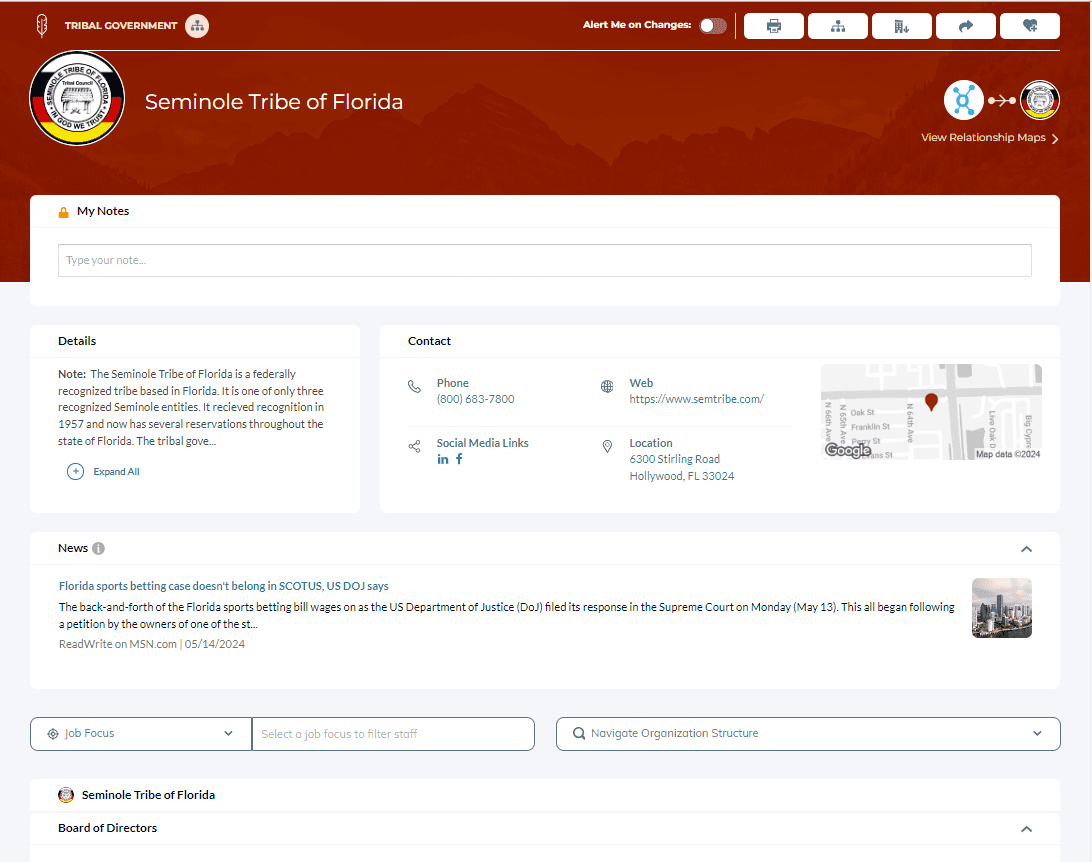Click the org chart badge next to Tribal Government
1092x862 pixels.
pyautogui.click(x=197, y=26)
